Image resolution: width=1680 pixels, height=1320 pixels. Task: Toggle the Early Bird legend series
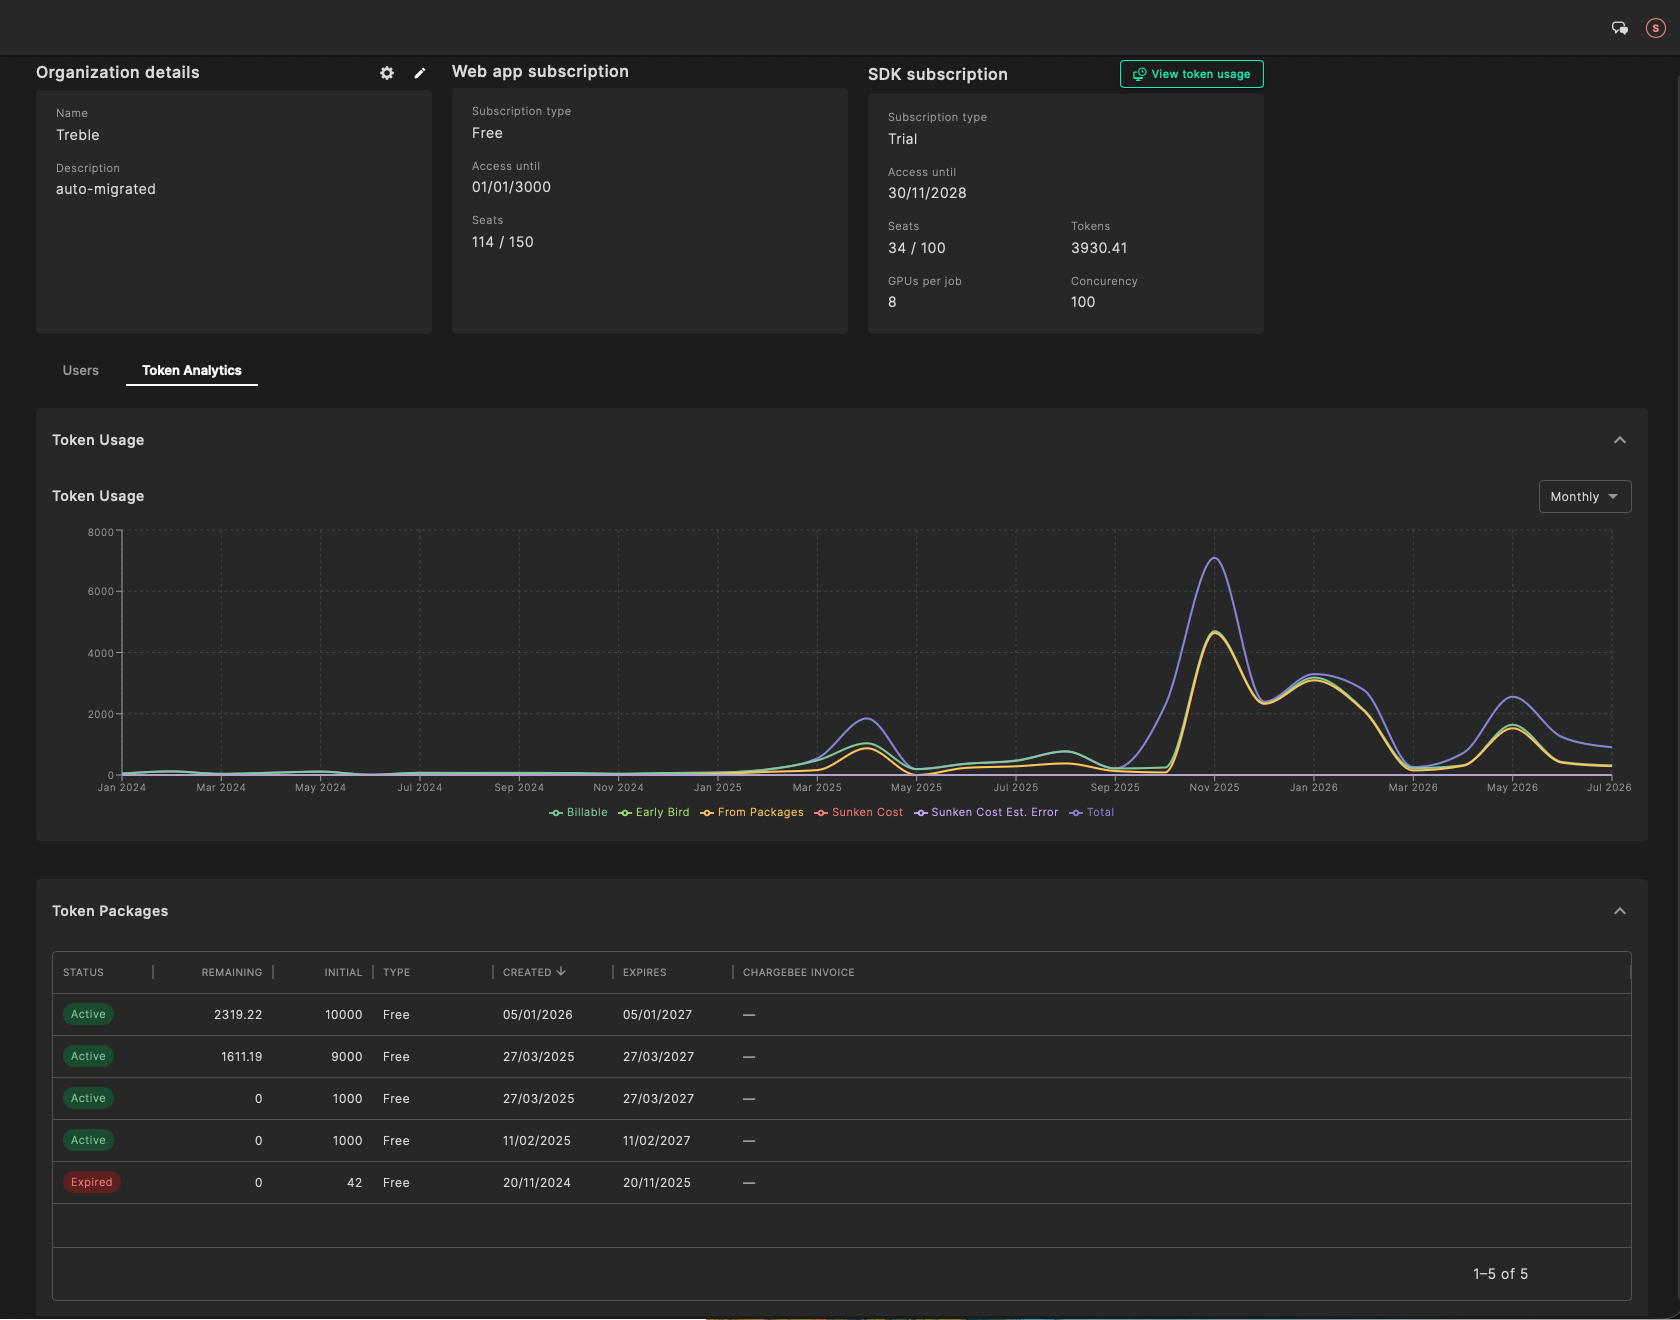click(654, 812)
